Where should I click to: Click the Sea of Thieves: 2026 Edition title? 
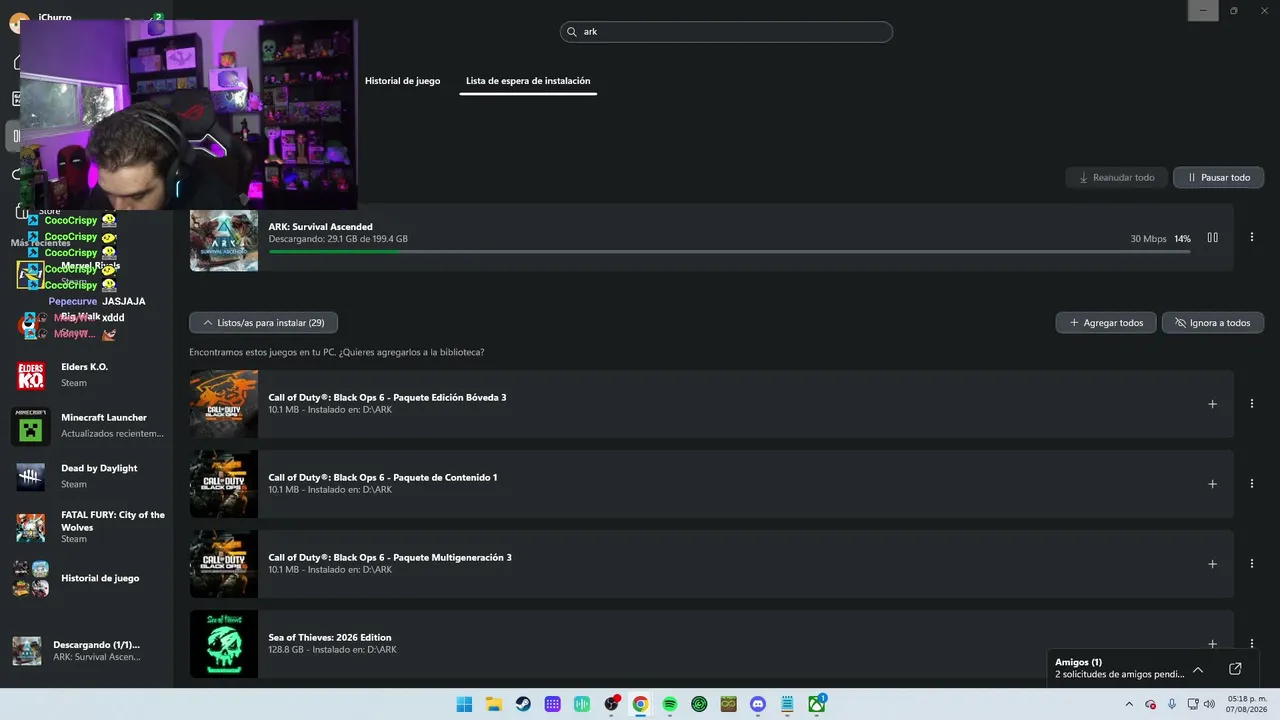330,638
